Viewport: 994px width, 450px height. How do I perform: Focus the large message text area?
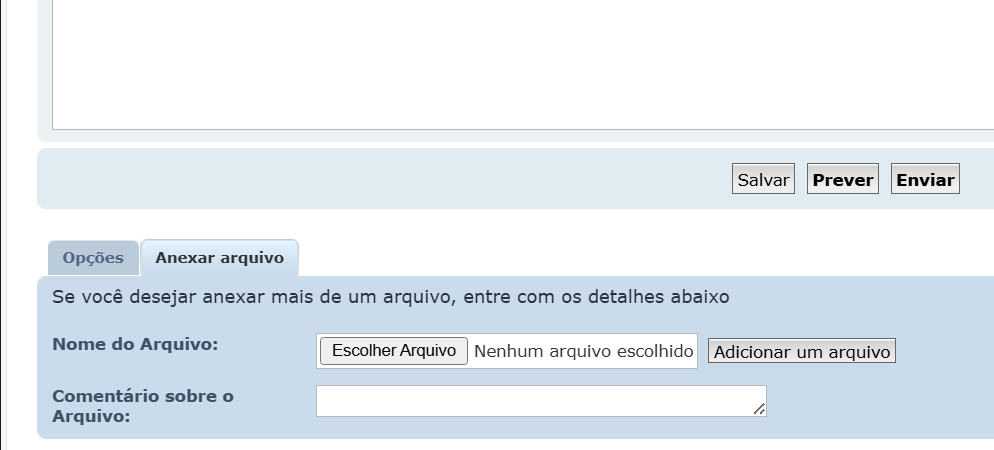tap(520, 60)
